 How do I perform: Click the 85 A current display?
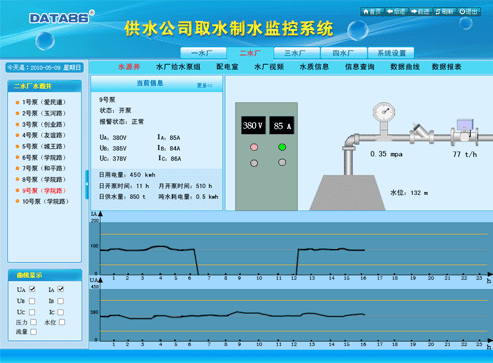282,125
